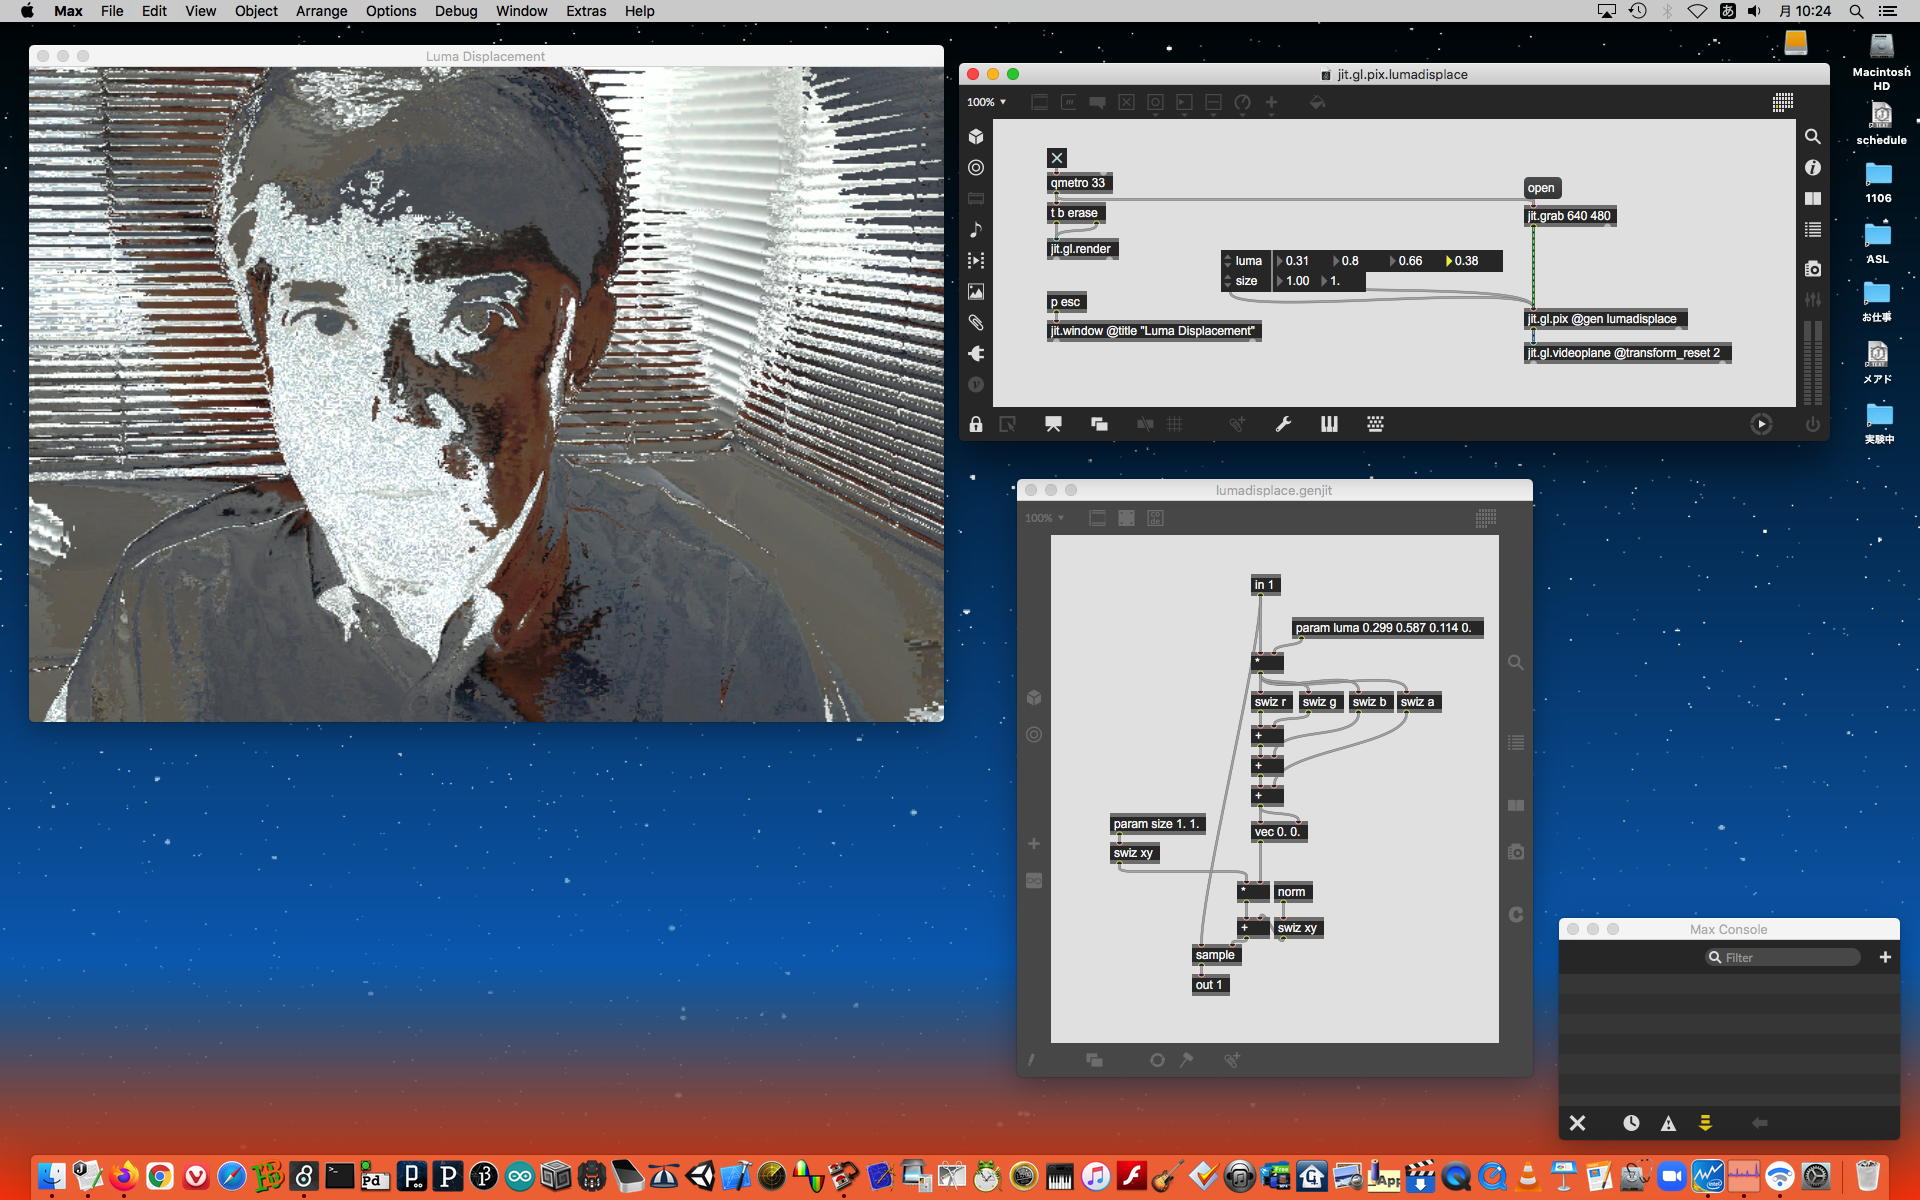Image resolution: width=1920 pixels, height=1200 pixels.
Task: Open the snapshots camera icon in right sidebar
Action: [x=1812, y=269]
